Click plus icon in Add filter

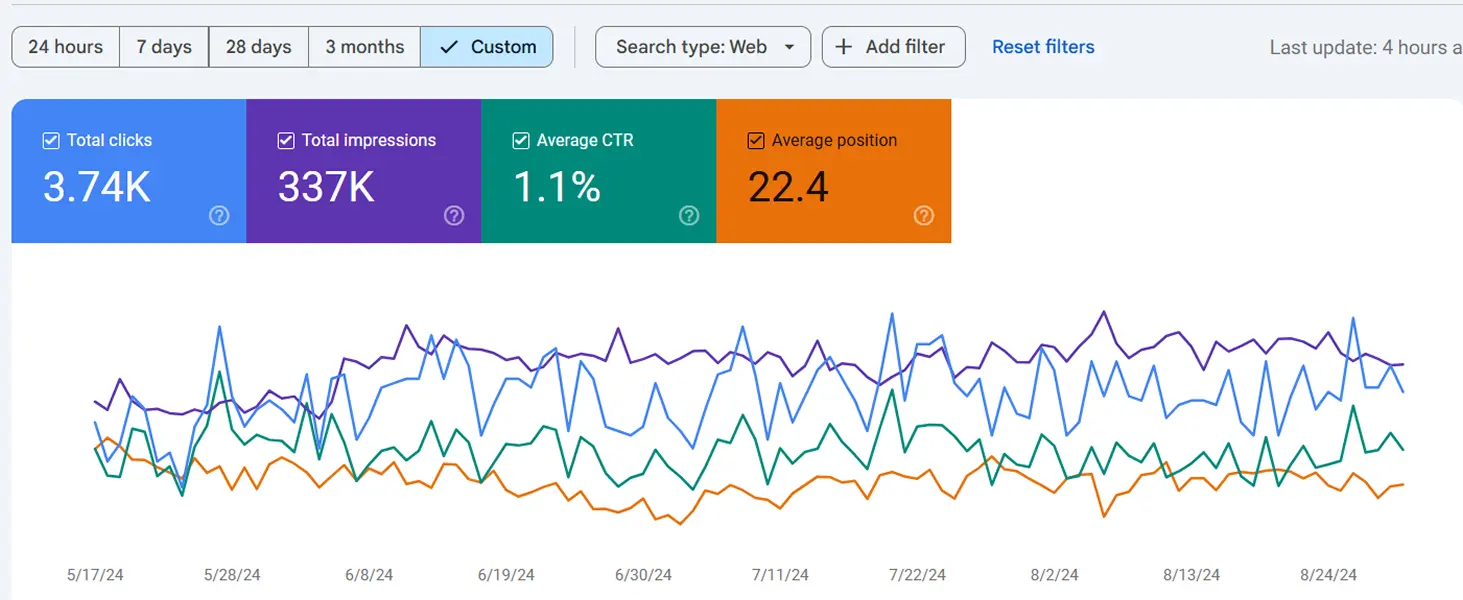[x=844, y=47]
